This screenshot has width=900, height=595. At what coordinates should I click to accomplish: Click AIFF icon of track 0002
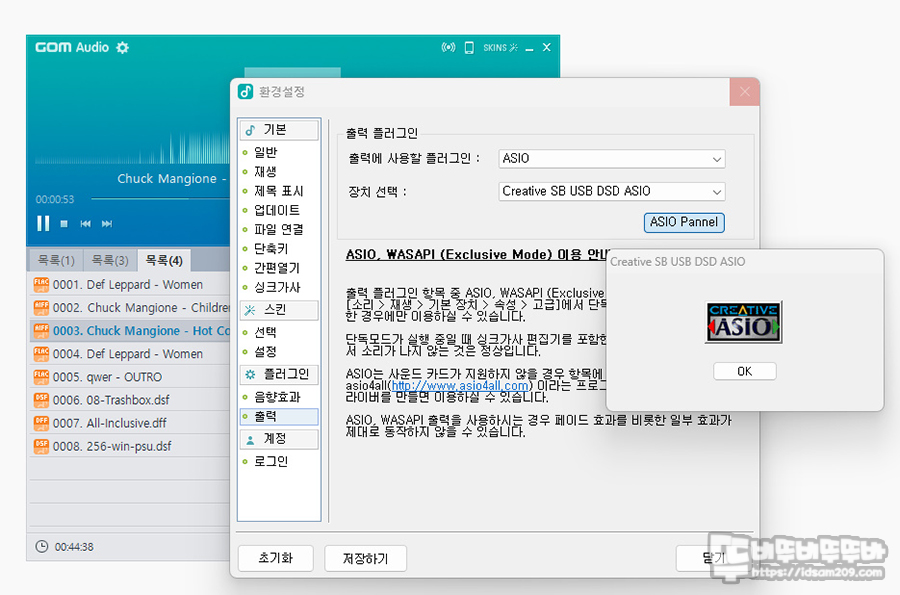tap(41, 308)
